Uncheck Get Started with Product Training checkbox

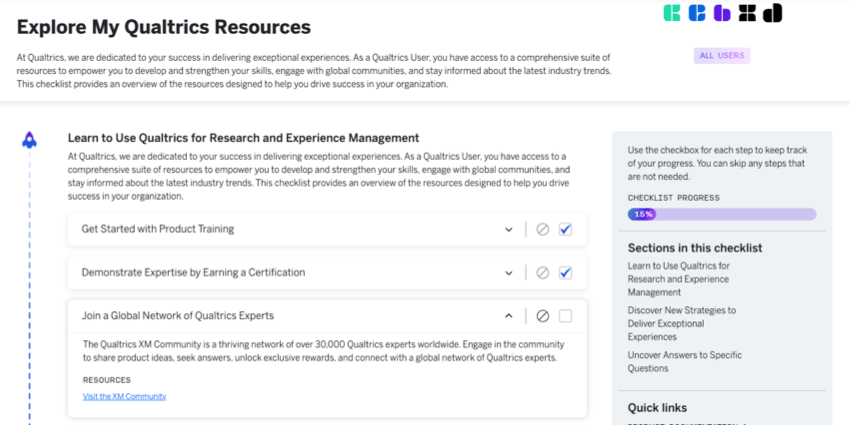click(x=566, y=229)
